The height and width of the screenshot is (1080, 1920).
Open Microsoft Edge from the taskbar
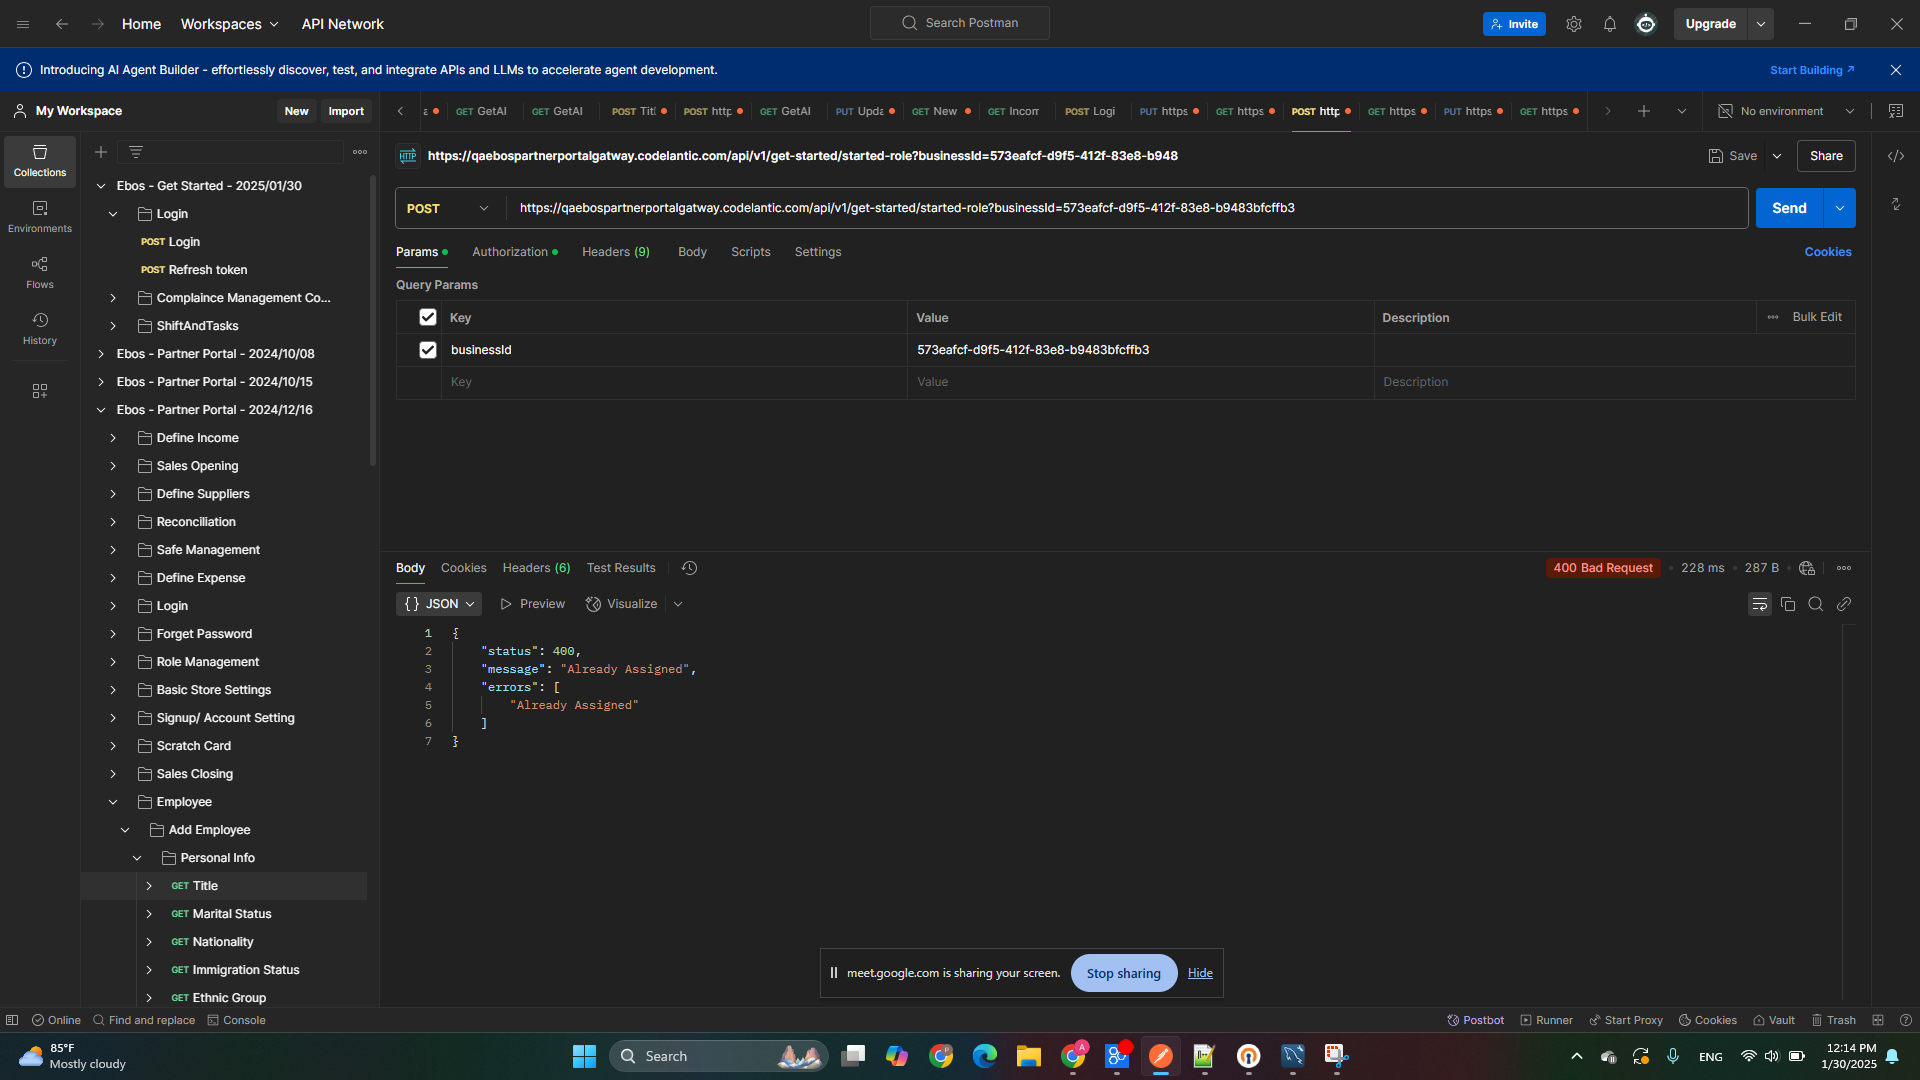[985, 1056]
